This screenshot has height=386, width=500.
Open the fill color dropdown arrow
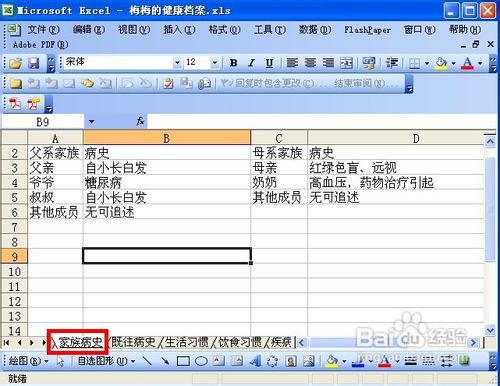coord(454,63)
